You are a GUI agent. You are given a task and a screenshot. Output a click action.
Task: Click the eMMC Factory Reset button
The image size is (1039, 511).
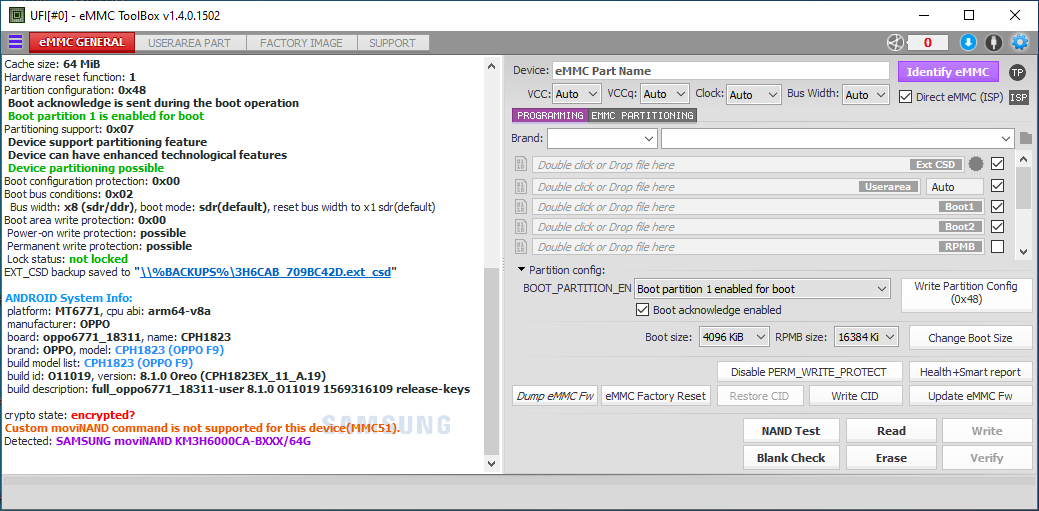655,396
